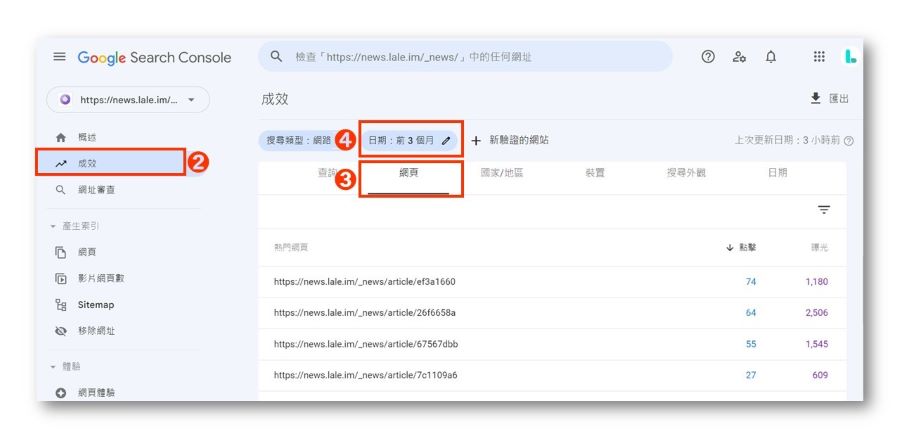The height and width of the screenshot is (432, 900).
Task: Focus the URL inspection search field
Action: [x=465, y=57]
